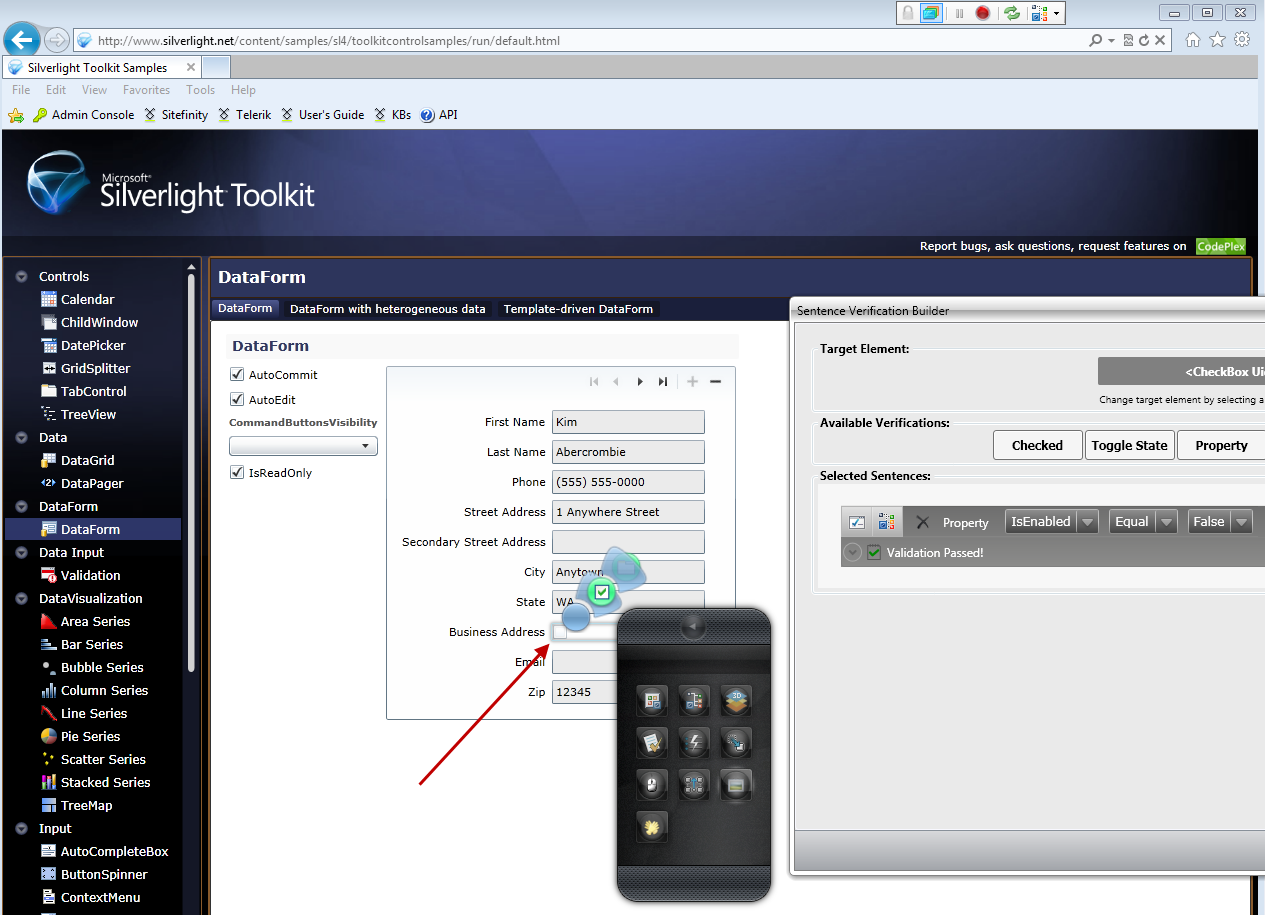Open Internet Explorer favorites star
Viewport: 1265px width, 915px height.
click(1217, 40)
